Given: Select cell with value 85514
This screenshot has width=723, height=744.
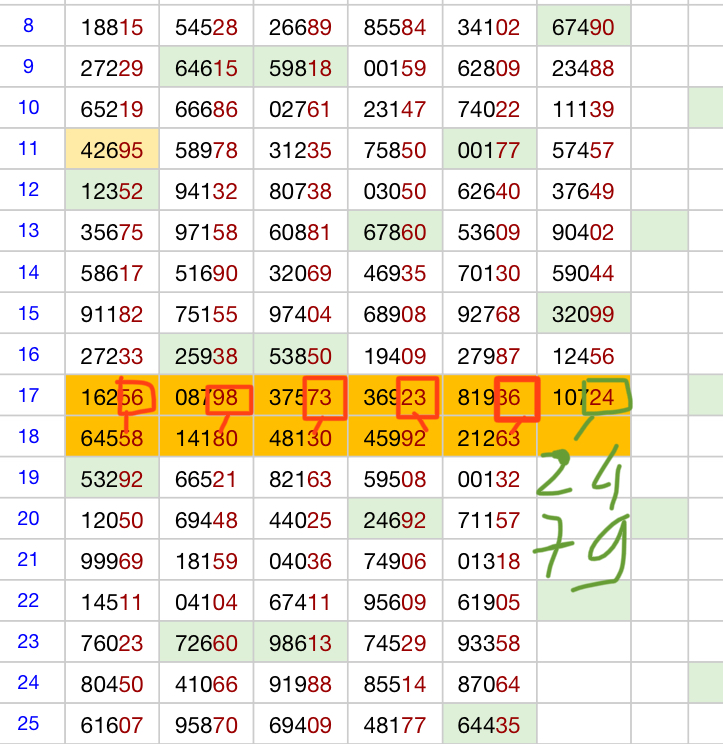Looking at the screenshot, I should click(x=395, y=684).
